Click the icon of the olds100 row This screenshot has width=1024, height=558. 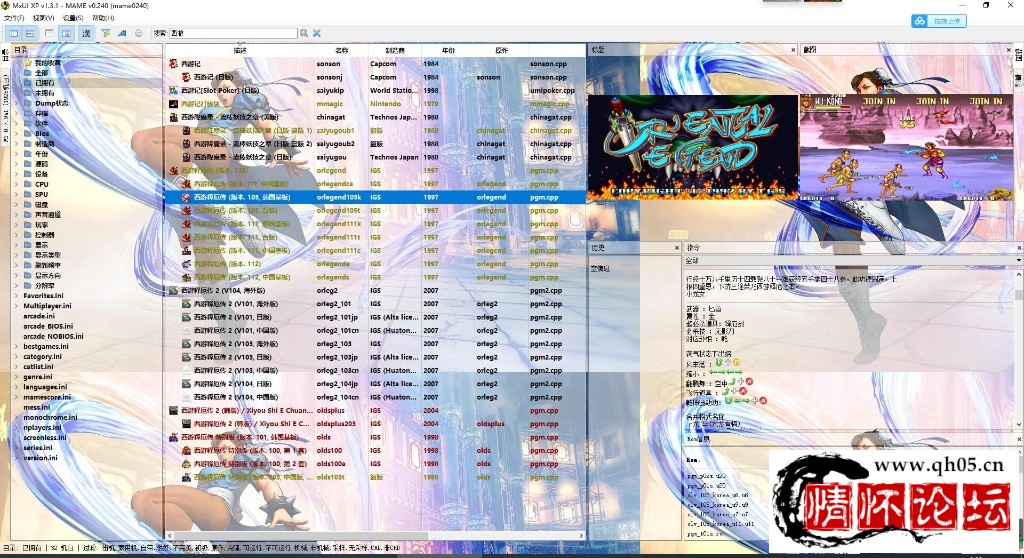187,451
